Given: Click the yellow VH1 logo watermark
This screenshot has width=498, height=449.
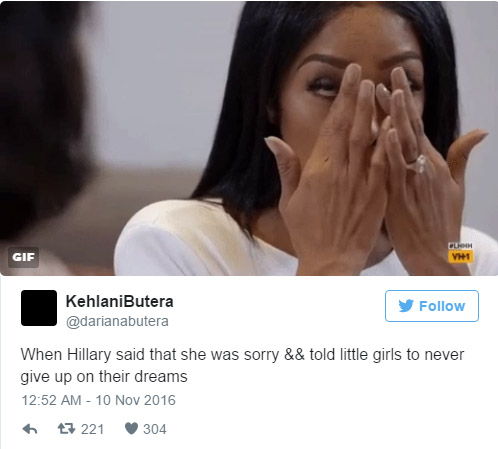Looking at the screenshot, I should coord(460,256).
